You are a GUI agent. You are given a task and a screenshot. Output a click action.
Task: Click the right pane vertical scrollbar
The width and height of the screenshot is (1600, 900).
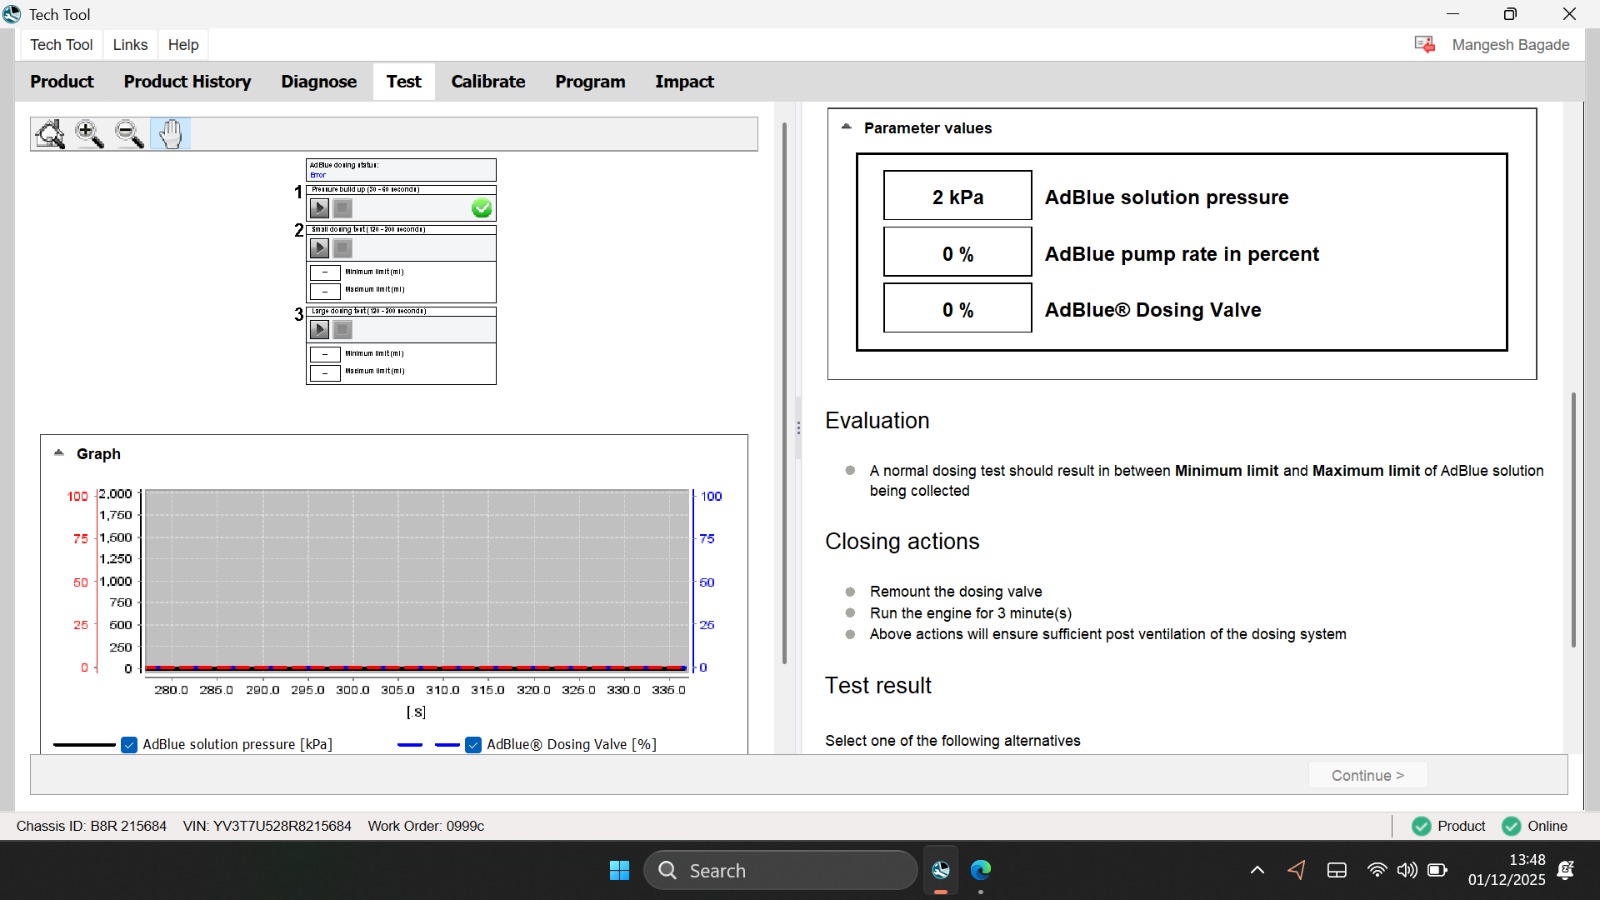tap(1573, 520)
